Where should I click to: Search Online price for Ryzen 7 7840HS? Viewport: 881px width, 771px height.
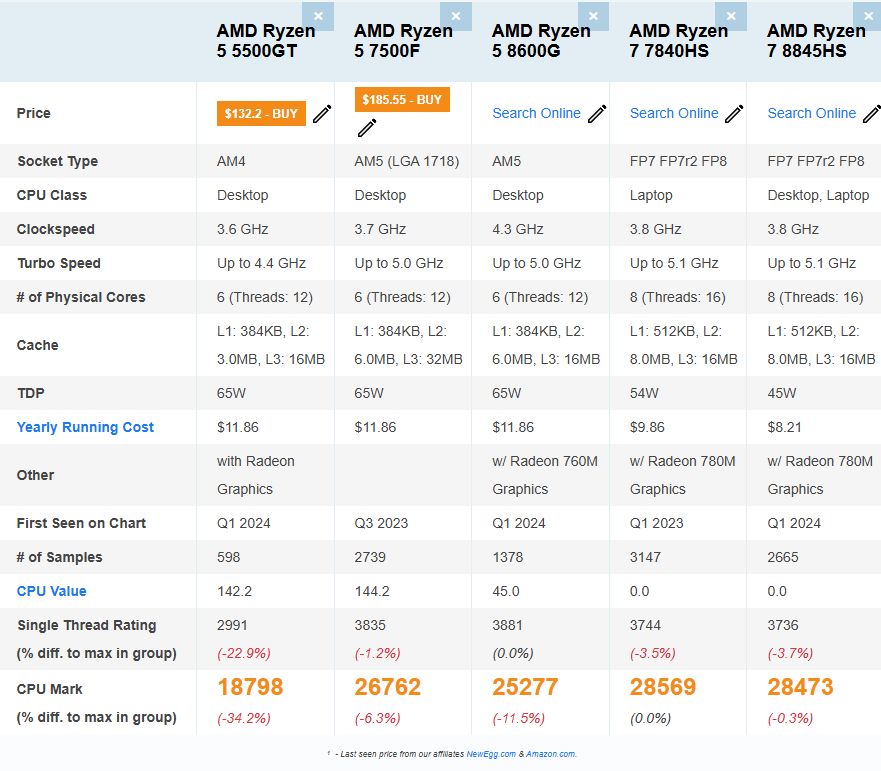click(x=674, y=114)
